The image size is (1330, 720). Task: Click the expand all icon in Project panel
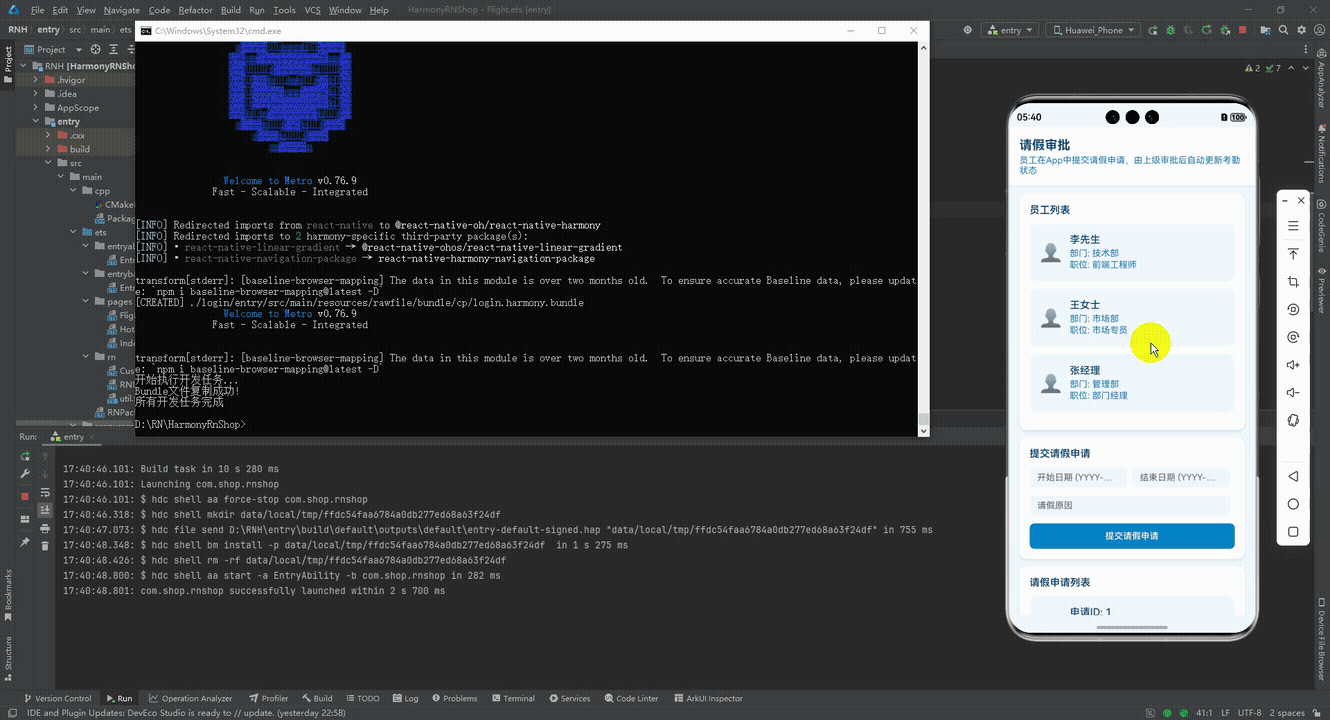pos(113,49)
